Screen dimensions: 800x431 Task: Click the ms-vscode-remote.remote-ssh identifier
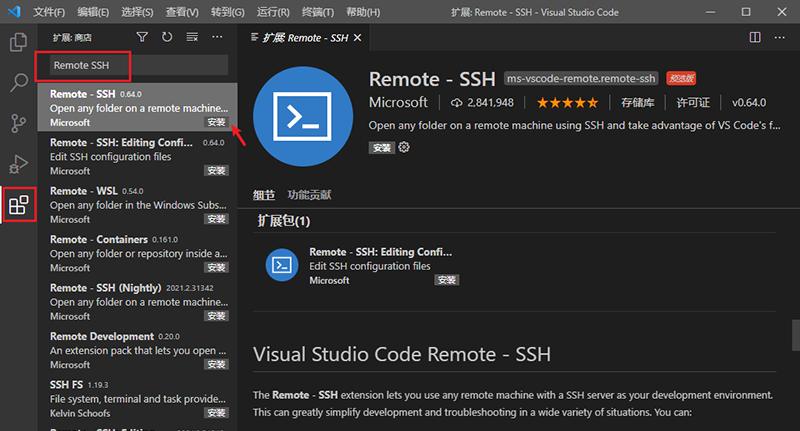click(581, 79)
